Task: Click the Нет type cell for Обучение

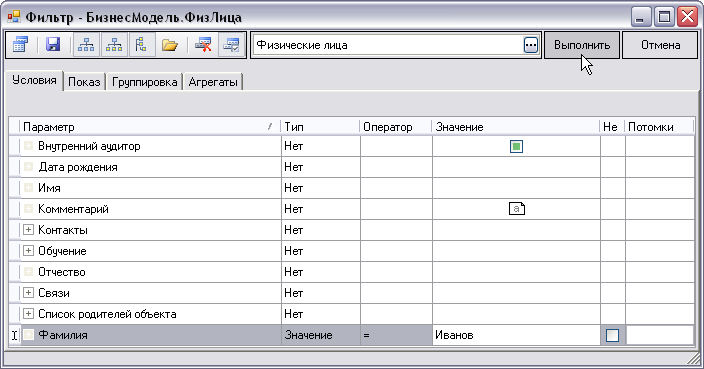Action: [321, 251]
